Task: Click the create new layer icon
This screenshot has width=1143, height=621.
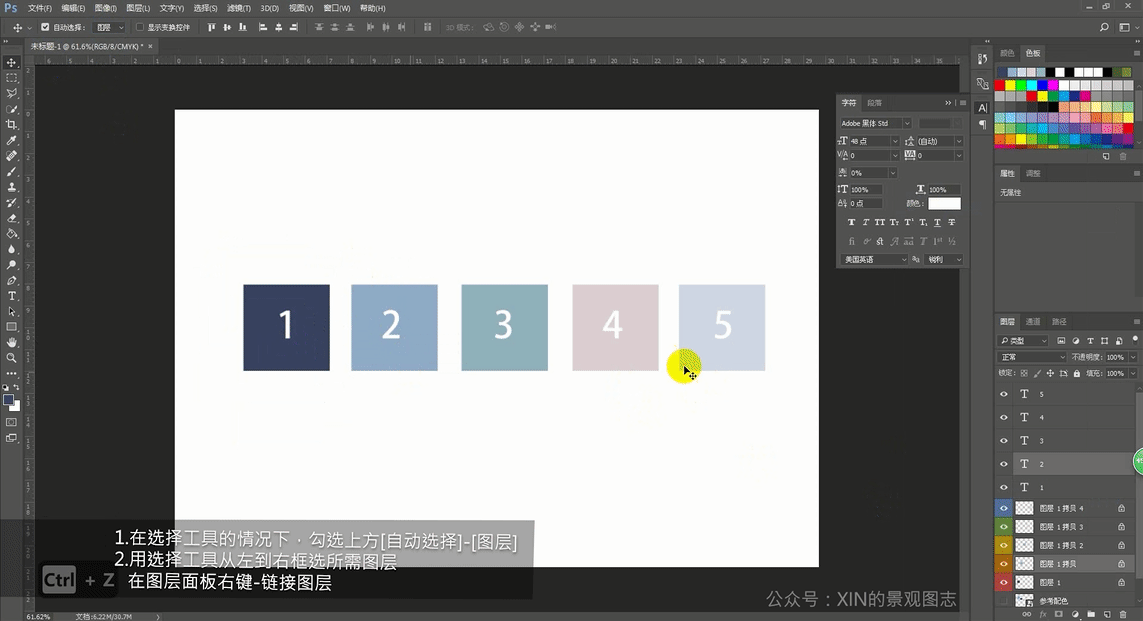Action: [1107, 614]
